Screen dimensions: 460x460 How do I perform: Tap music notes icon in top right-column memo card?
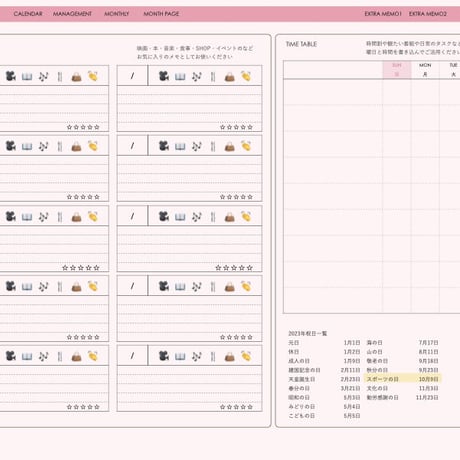pos(197,77)
